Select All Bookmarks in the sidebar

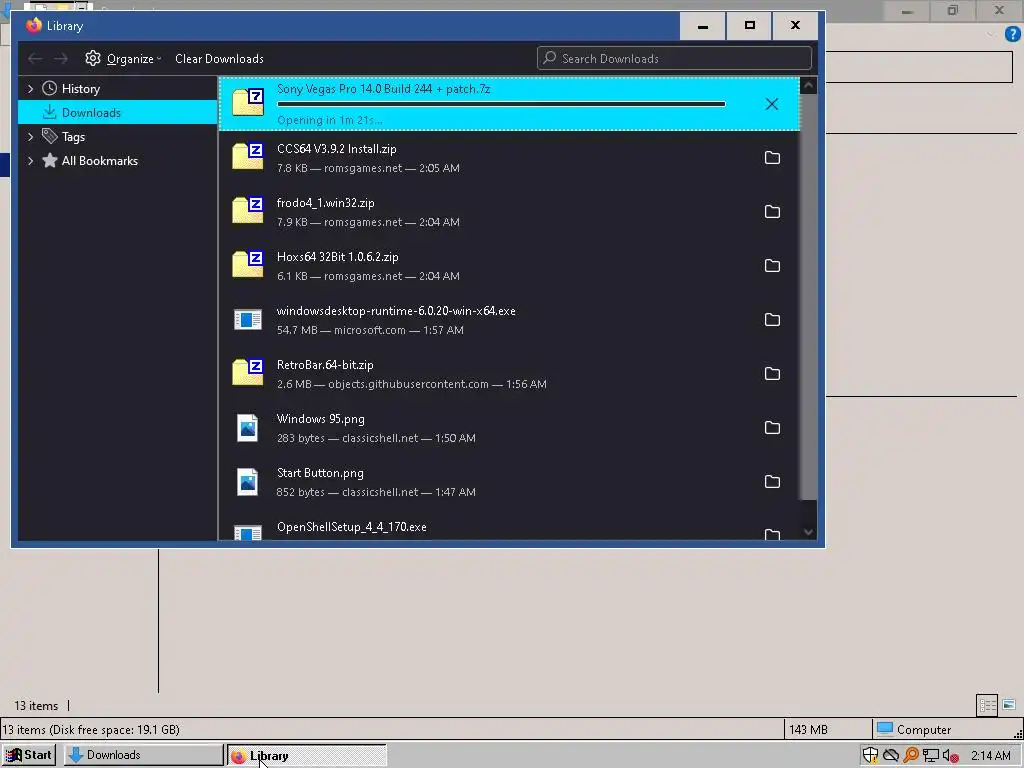[x=118, y=161]
